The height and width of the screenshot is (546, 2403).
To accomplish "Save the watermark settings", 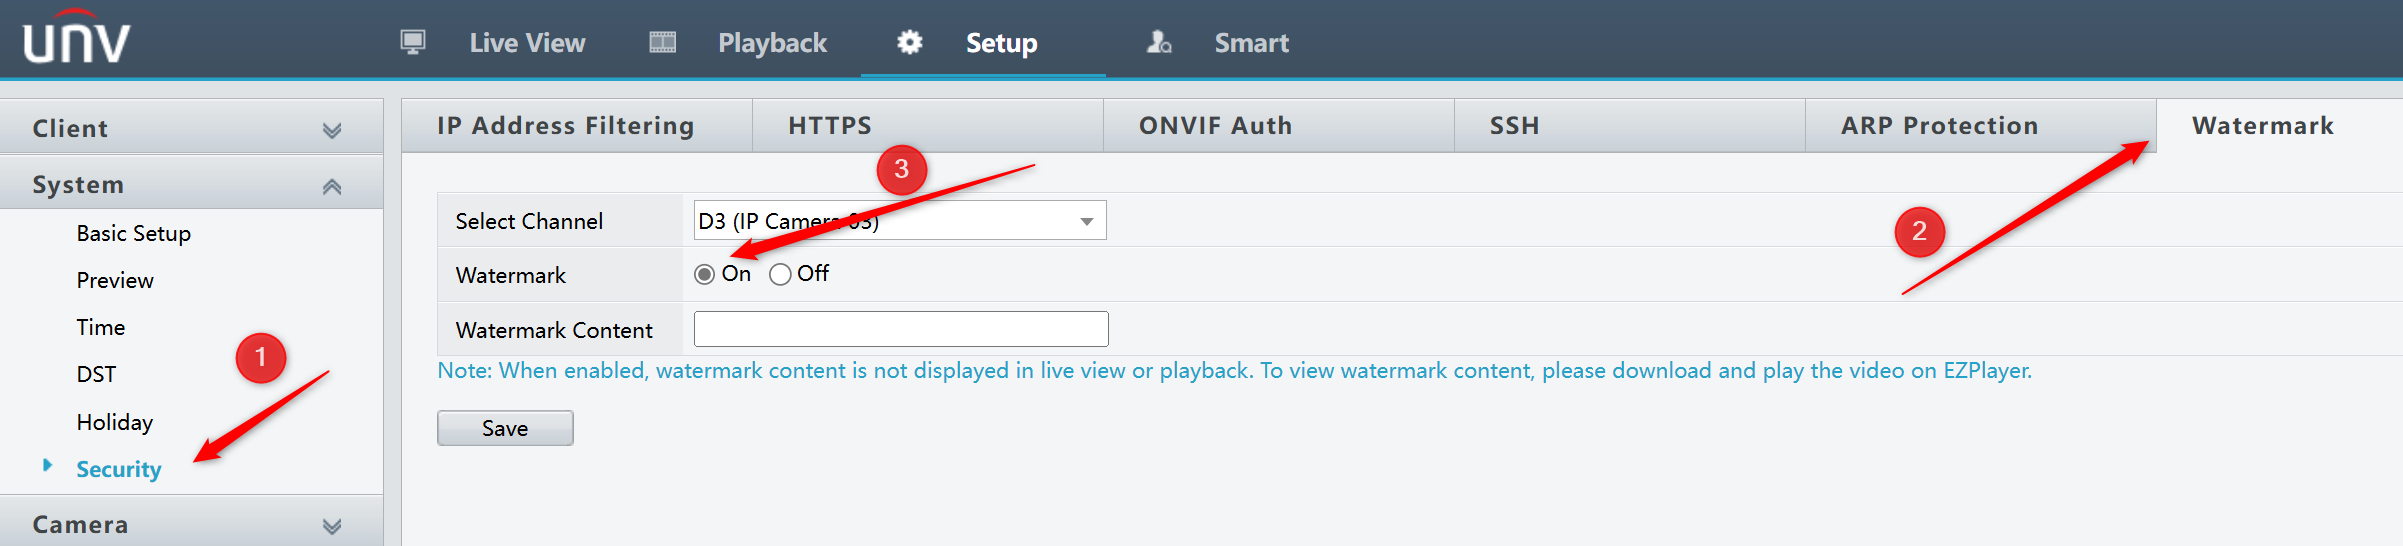I will click(x=505, y=428).
